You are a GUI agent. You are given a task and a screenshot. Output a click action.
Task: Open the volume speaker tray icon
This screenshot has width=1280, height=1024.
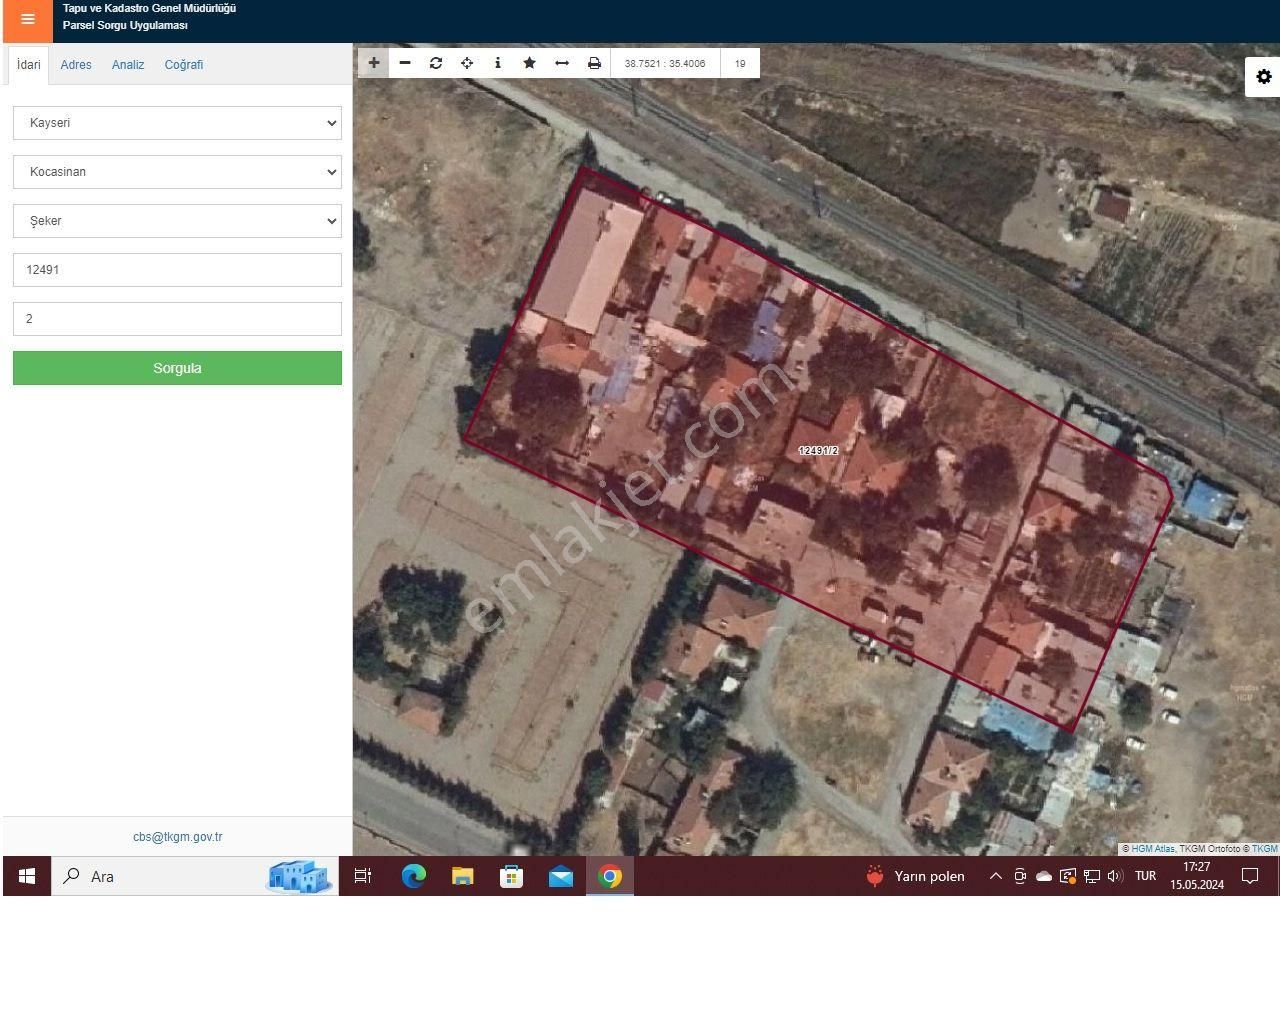[1115, 876]
